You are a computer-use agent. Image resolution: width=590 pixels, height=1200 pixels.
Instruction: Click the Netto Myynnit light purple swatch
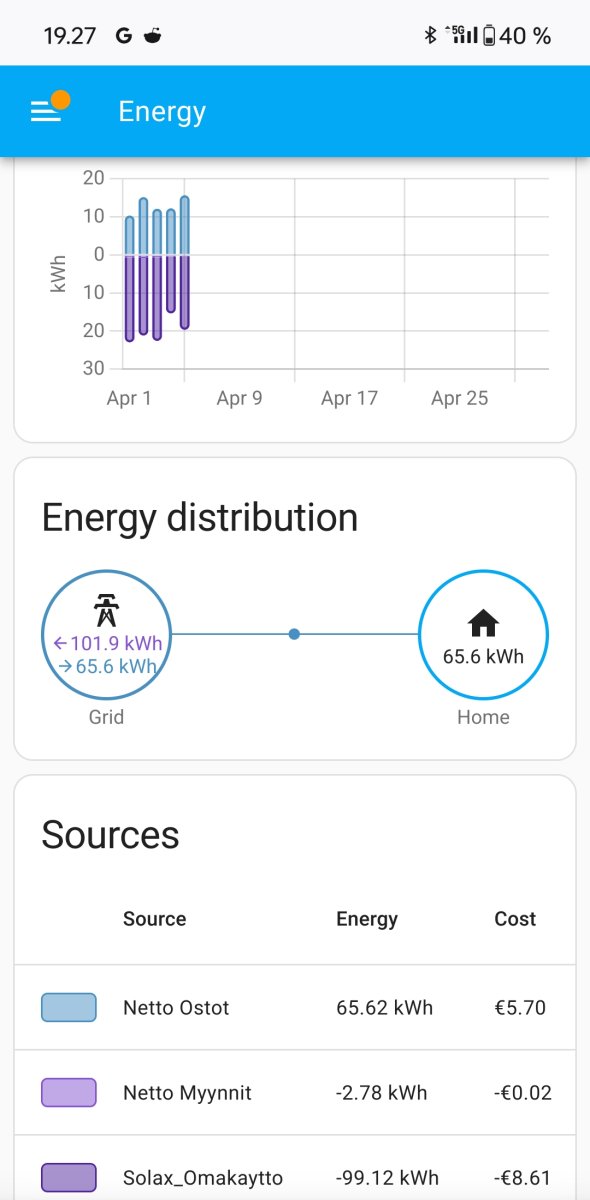(69, 1092)
